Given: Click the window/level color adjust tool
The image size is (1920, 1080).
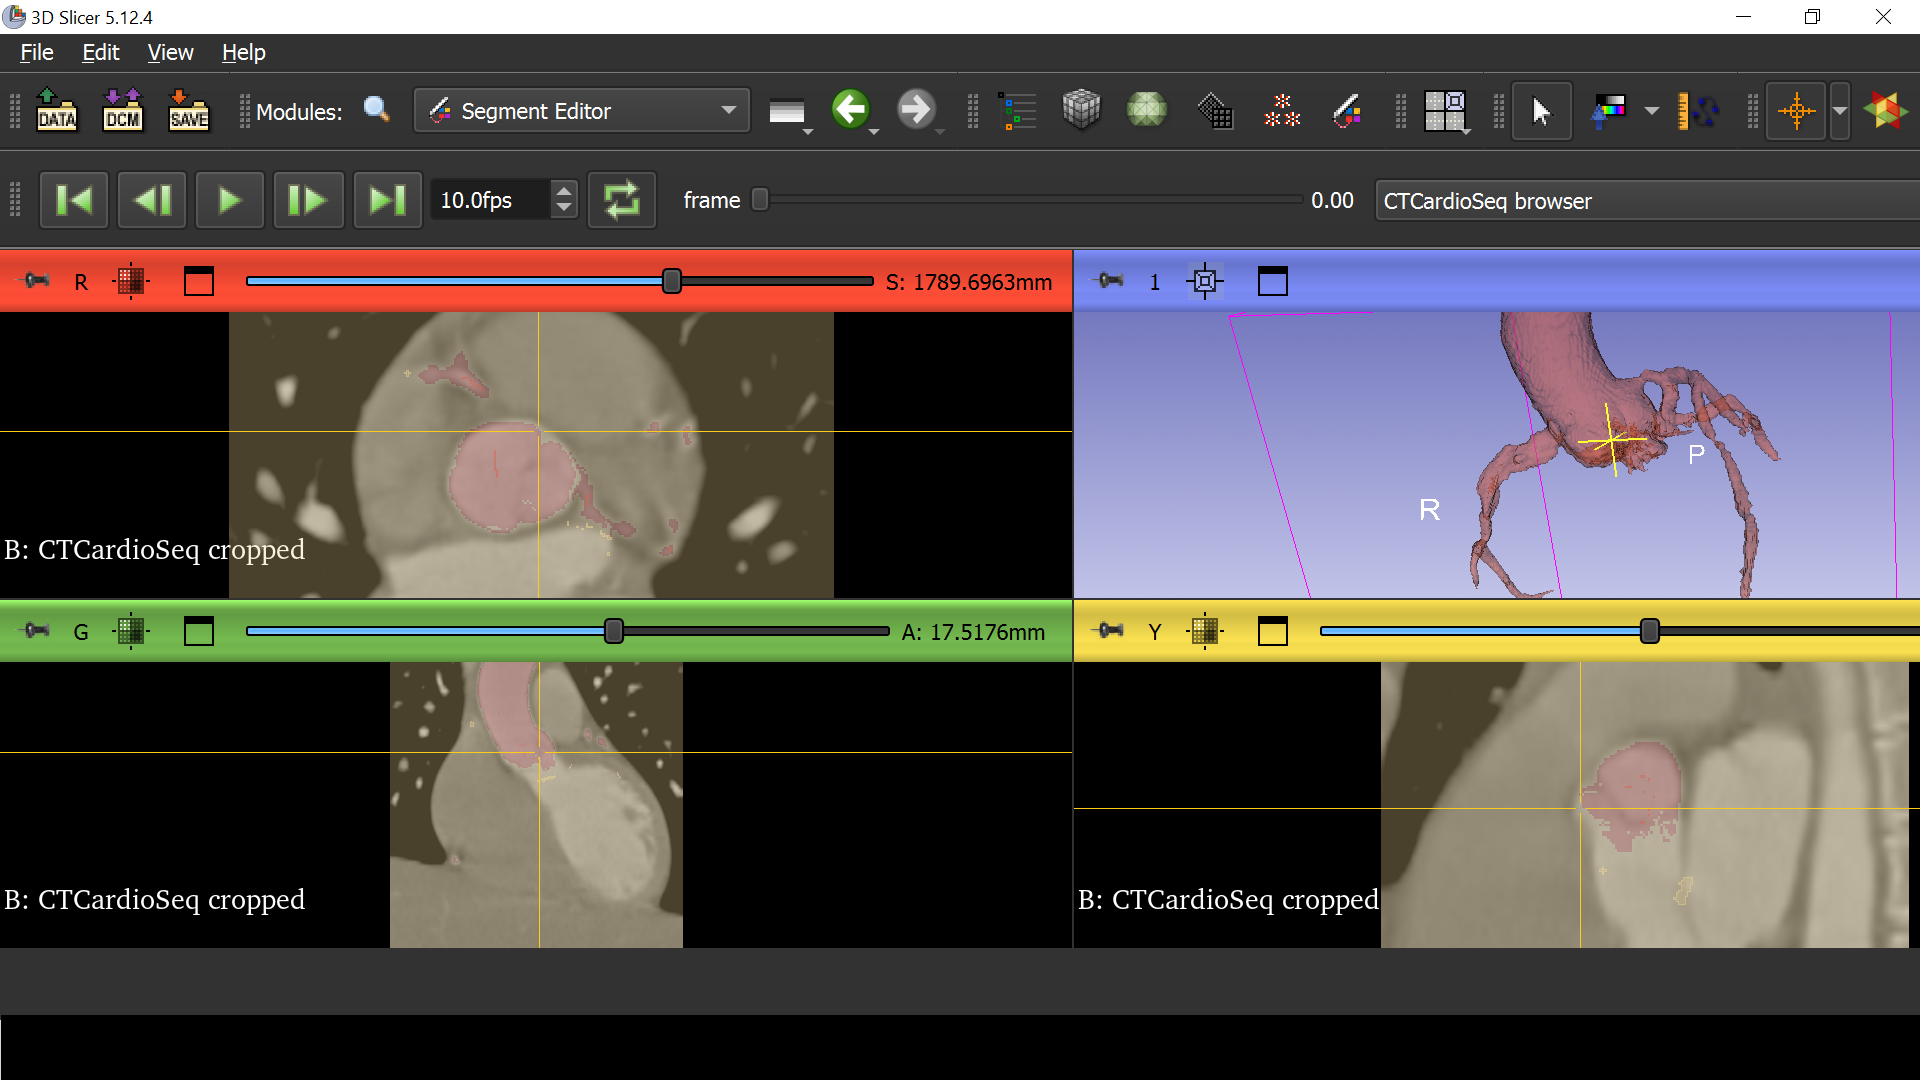Looking at the screenshot, I should coord(1609,110).
